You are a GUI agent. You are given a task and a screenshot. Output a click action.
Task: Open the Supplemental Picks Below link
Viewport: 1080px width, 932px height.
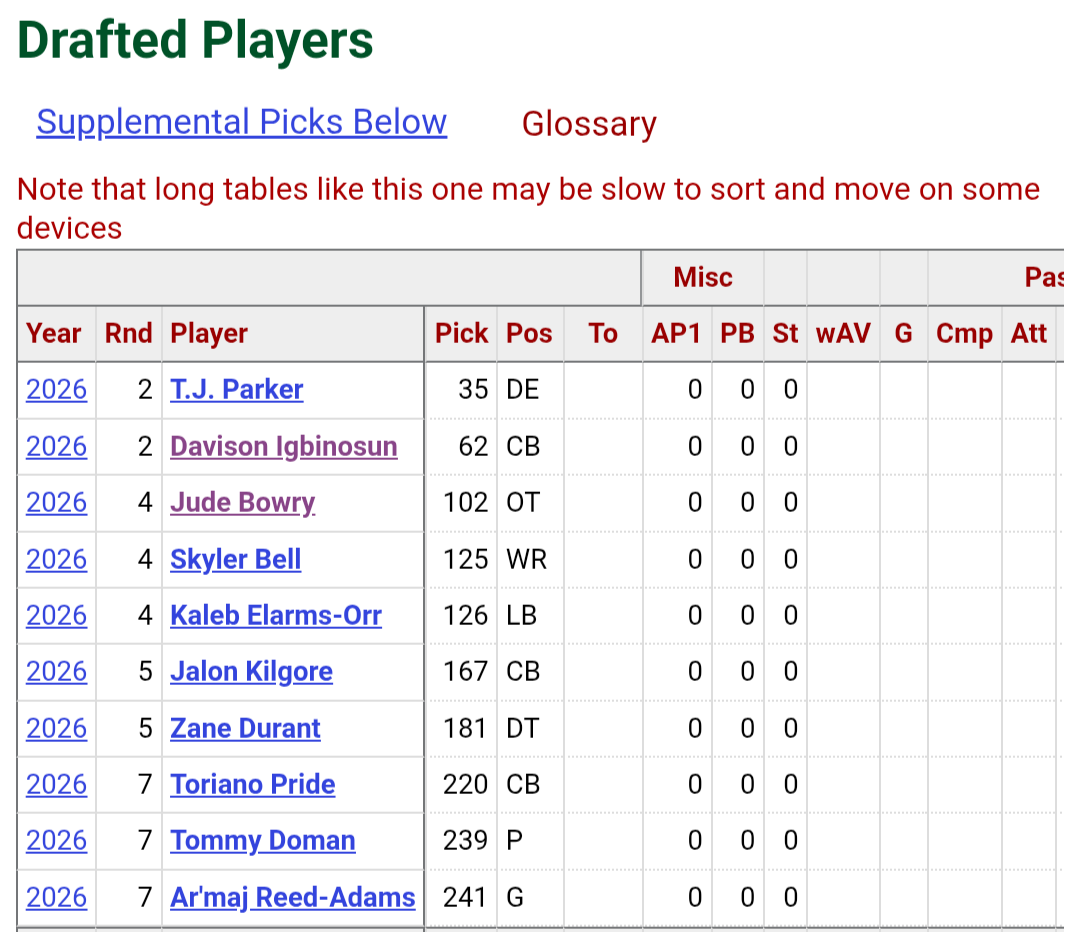(242, 123)
